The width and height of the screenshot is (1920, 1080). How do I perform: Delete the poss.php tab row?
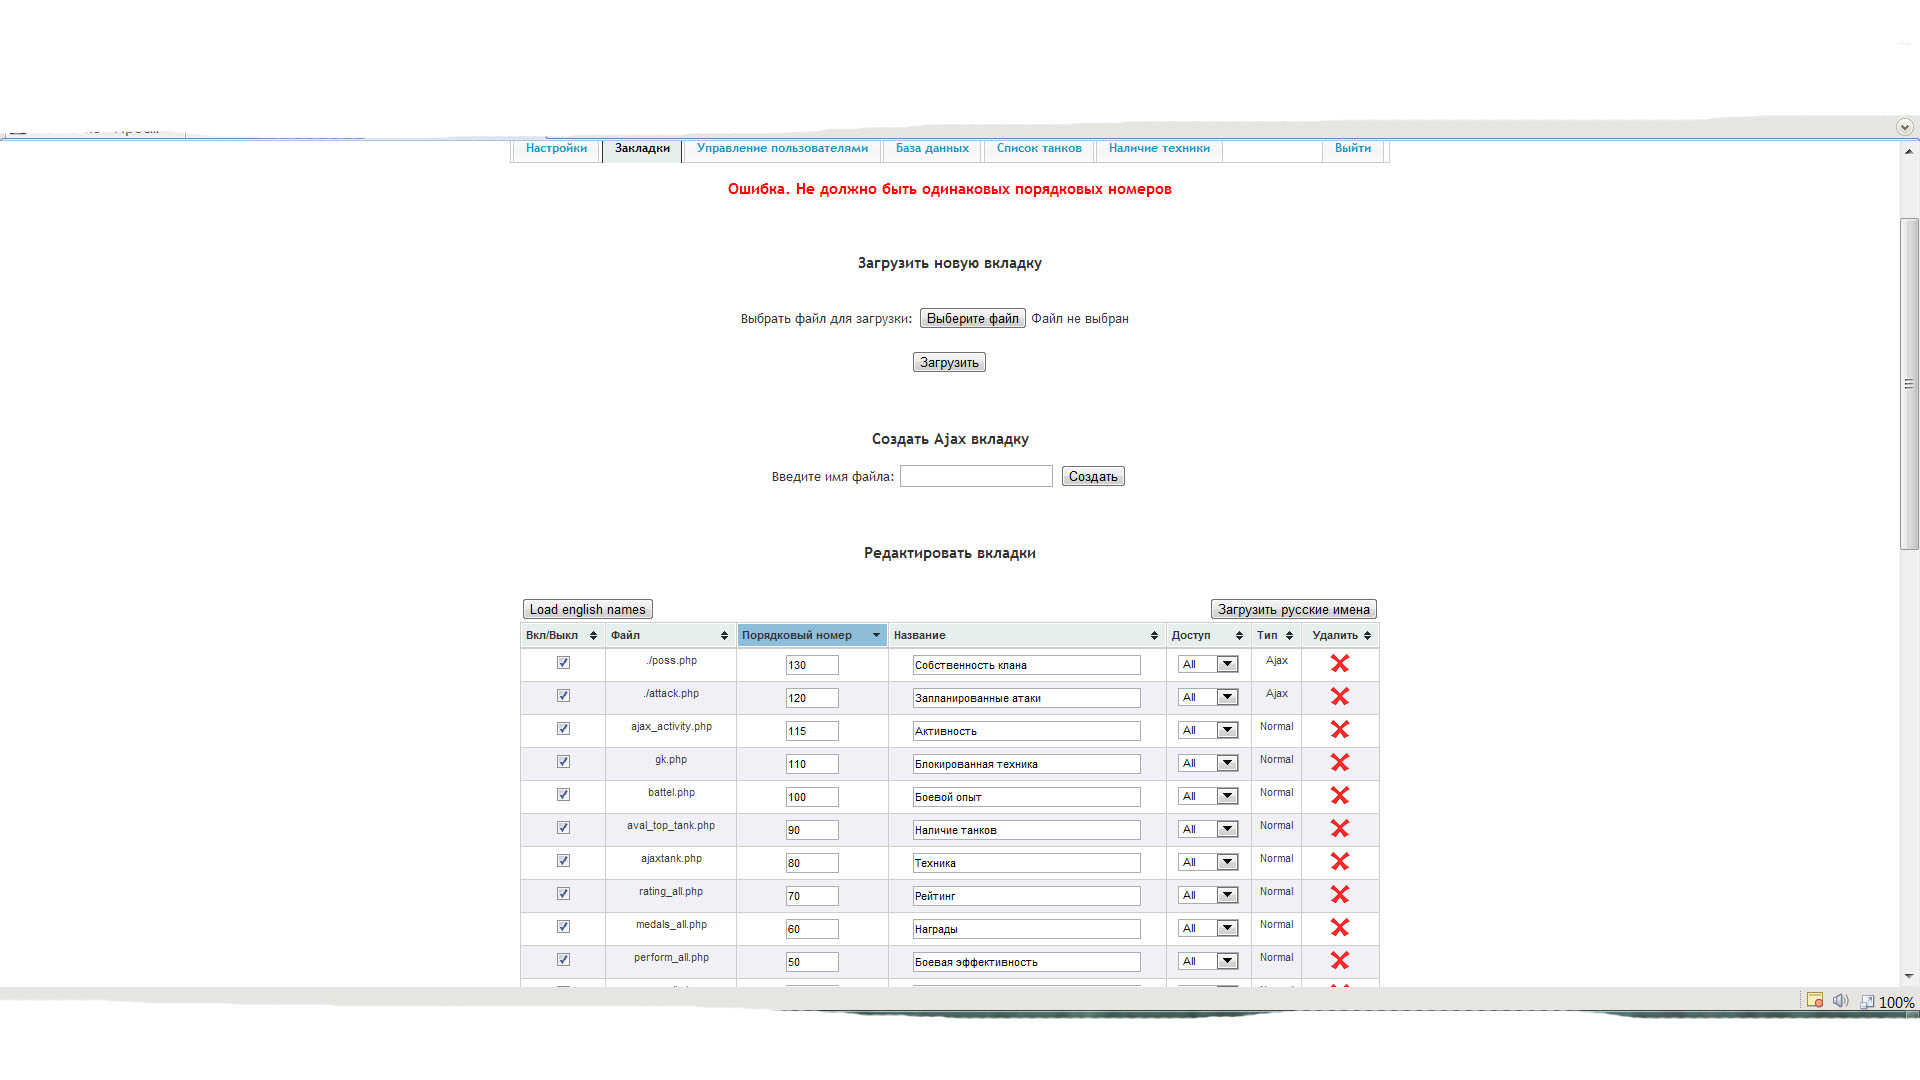coord(1340,664)
